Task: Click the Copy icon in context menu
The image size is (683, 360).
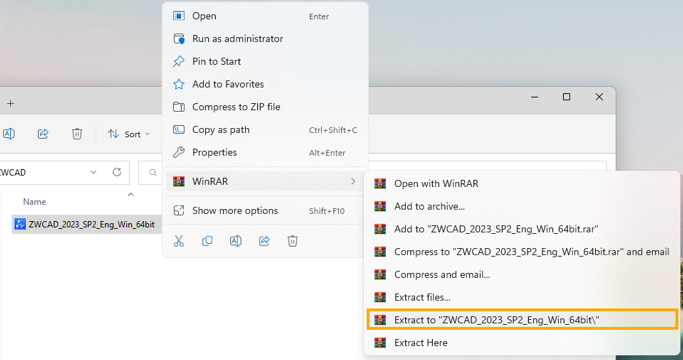Action: [207, 241]
